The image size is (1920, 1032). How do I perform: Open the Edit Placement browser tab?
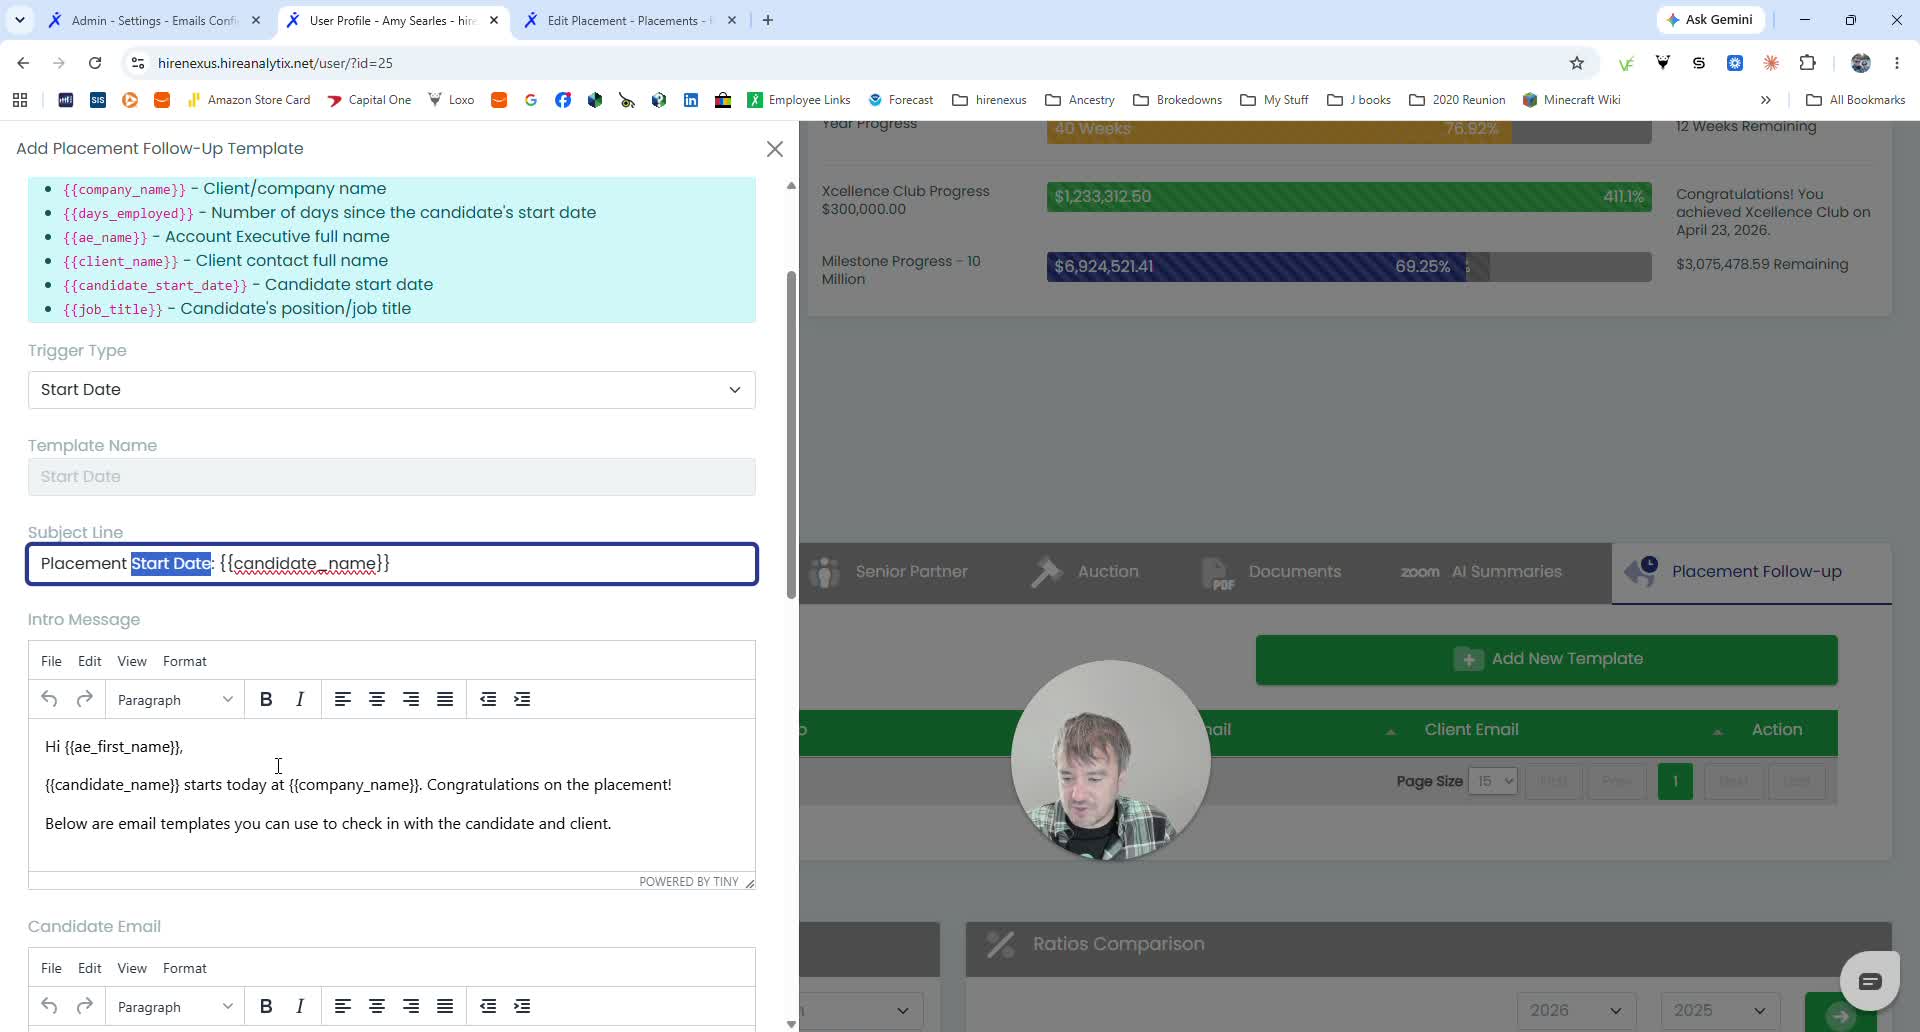630,20
